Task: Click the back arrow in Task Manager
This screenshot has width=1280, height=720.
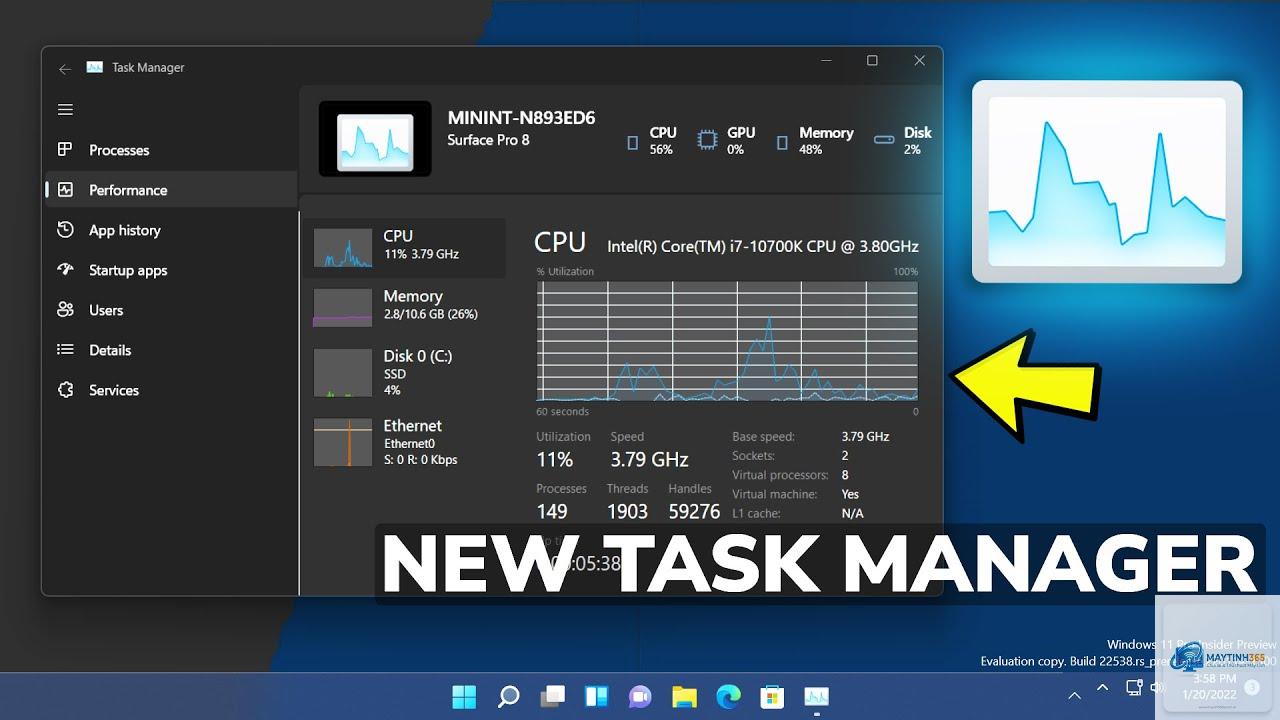Action: coord(65,69)
